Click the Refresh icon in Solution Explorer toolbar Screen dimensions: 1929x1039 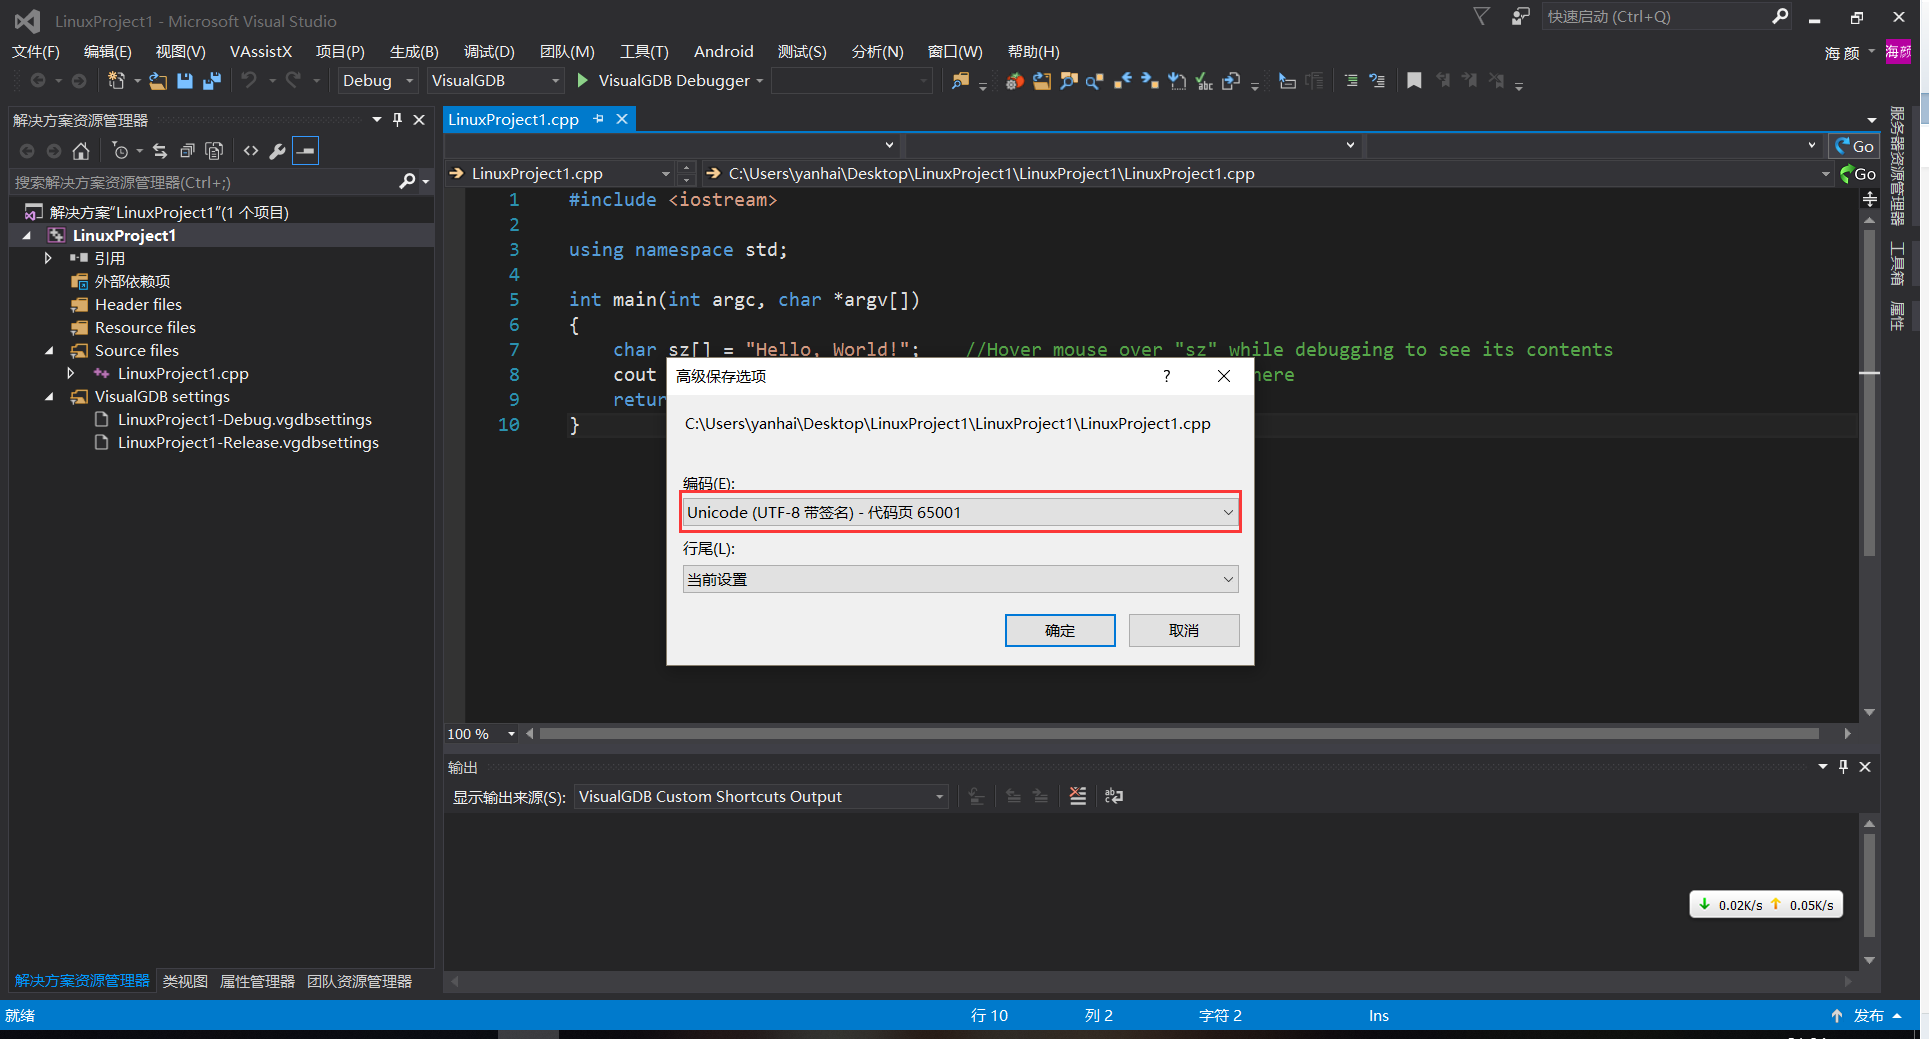pyautogui.click(x=160, y=150)
